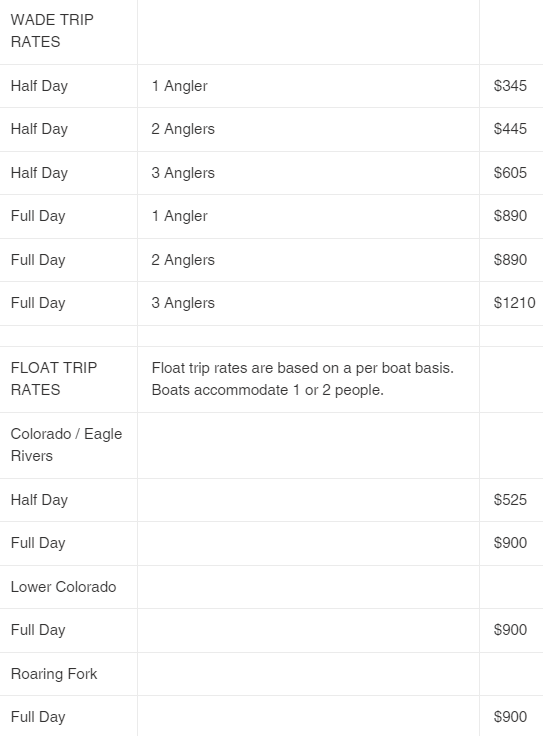The width and height of the screenshot is (543, 736).
Task: Click the $445 price cell
Action: point(510,129)
